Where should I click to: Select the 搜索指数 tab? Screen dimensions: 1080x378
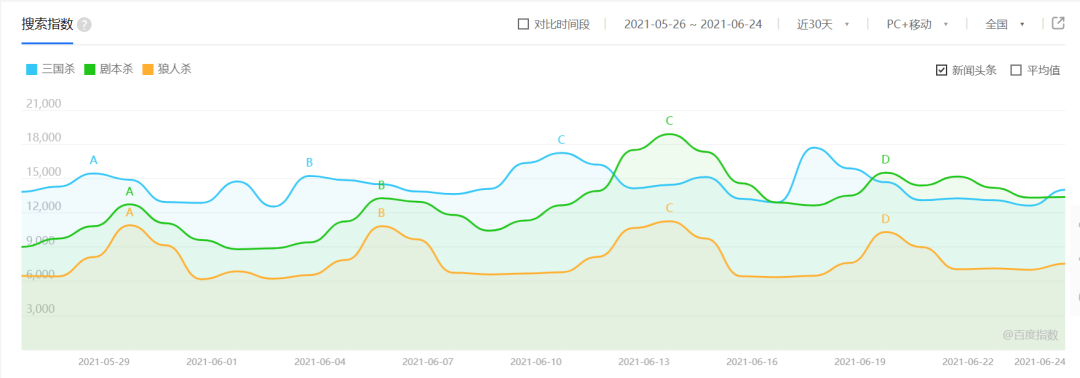[x=47, y=25]
